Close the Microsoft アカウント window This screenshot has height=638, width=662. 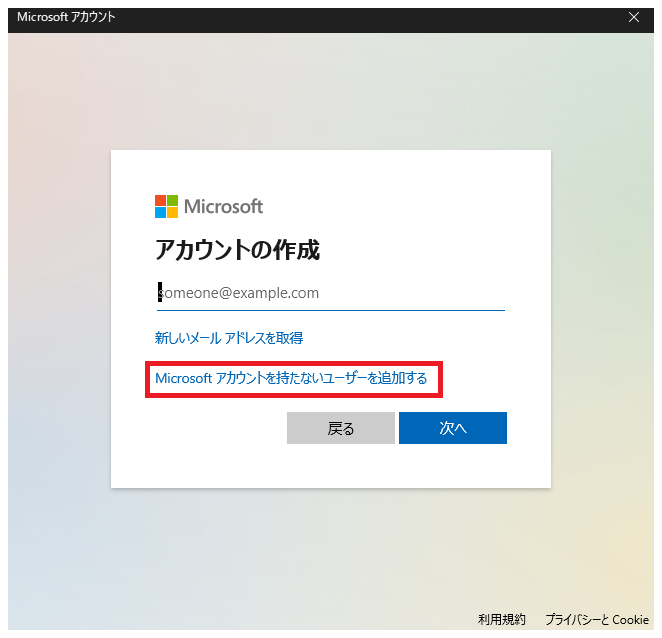click(634, 17)
